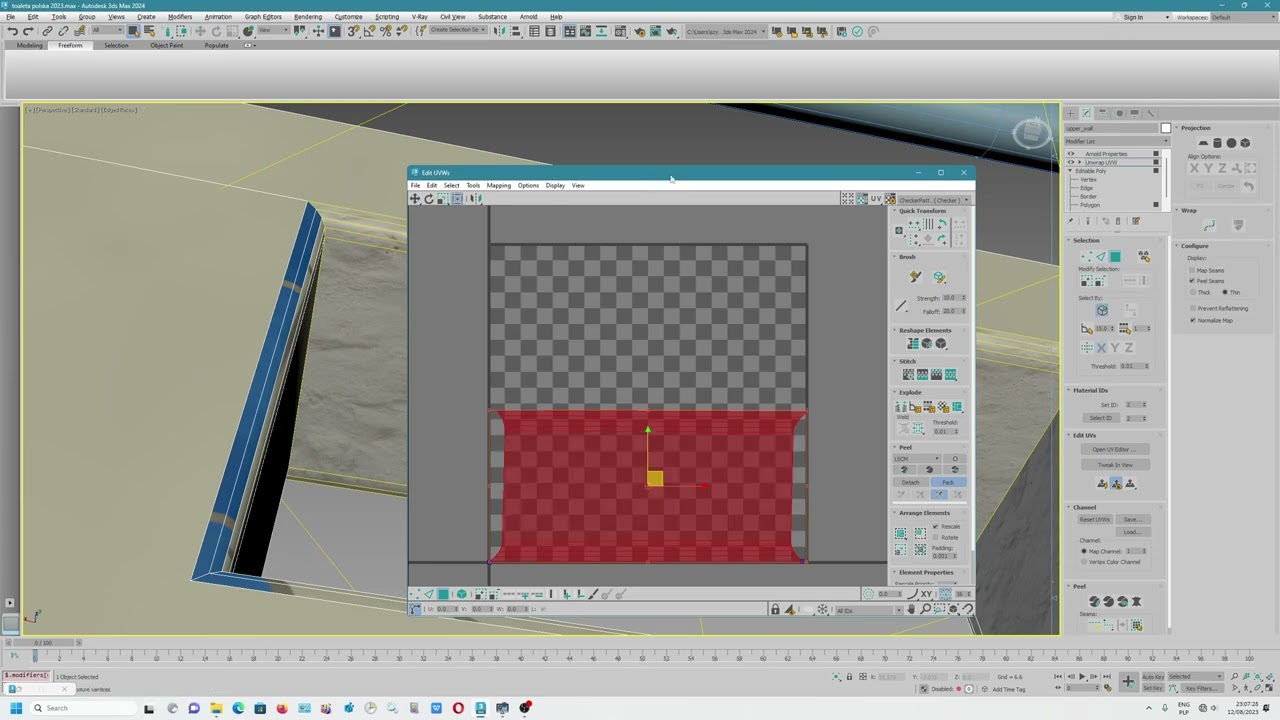The width and height of the screenshot is (1280, 720).
Task: Click the Undo arrow in main toolbar
Action: pos(12,31)
